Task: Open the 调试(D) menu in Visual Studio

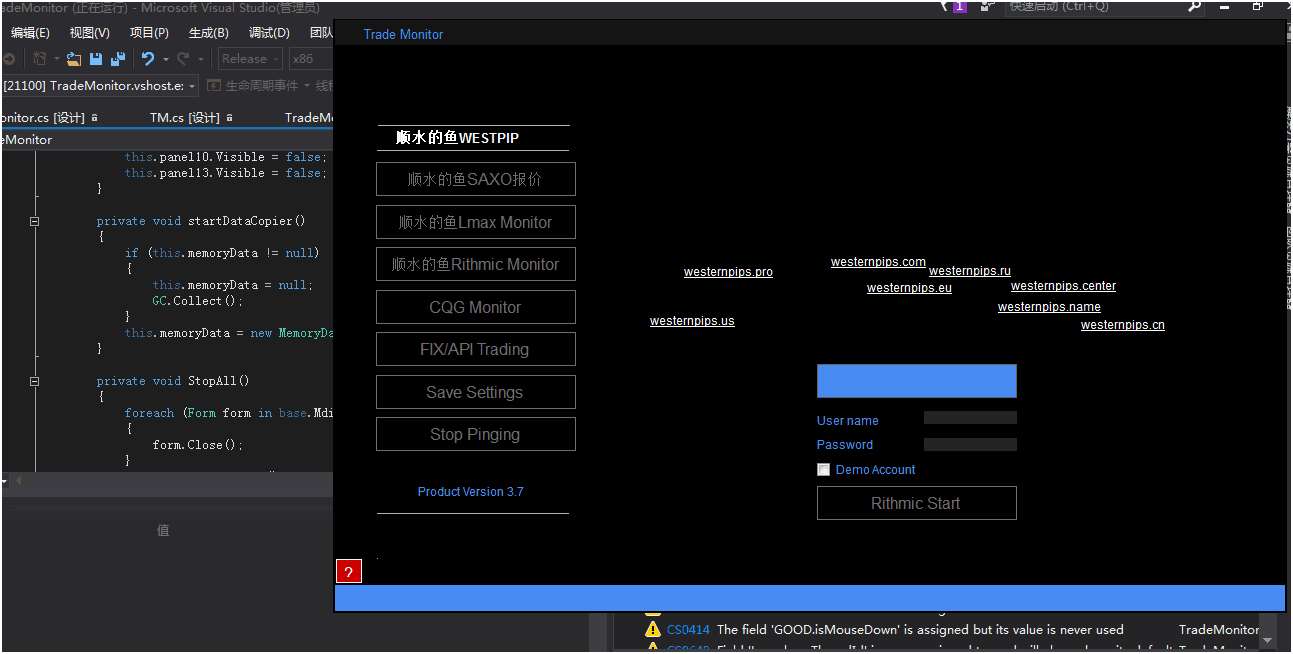Action: click(269, 33)
